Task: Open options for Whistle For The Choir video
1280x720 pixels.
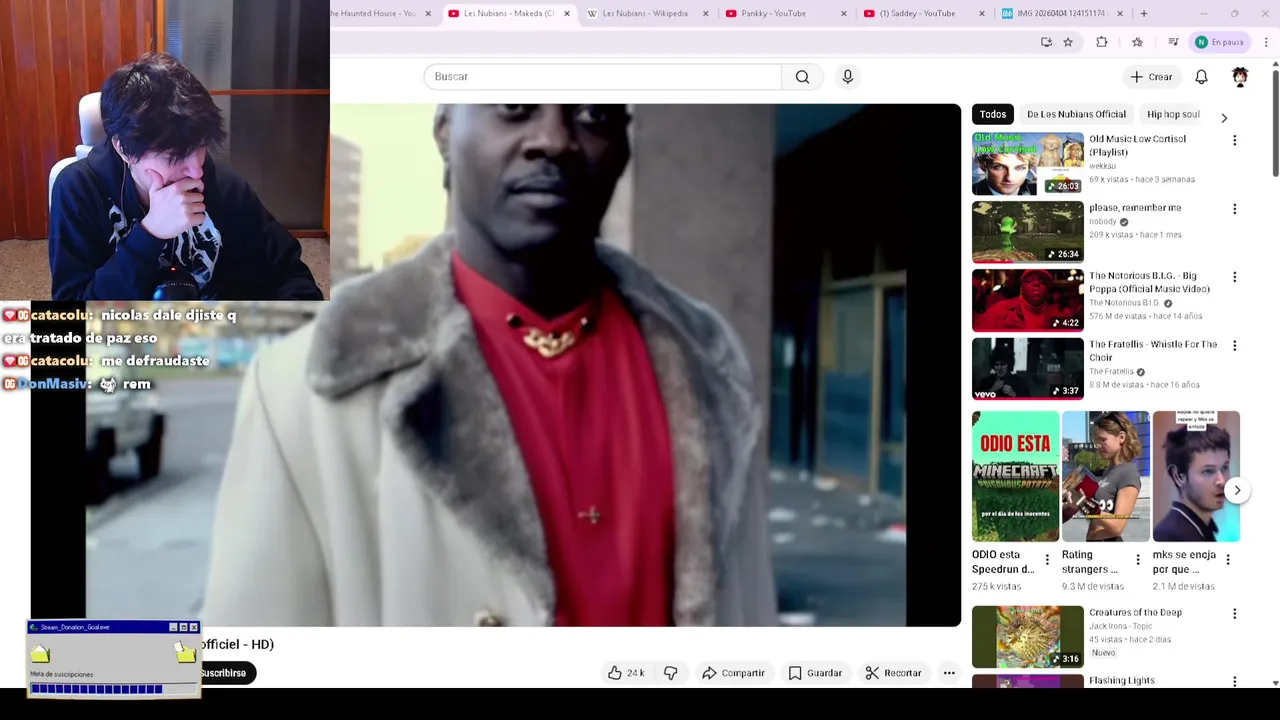Action: [x=1234, y=346]
